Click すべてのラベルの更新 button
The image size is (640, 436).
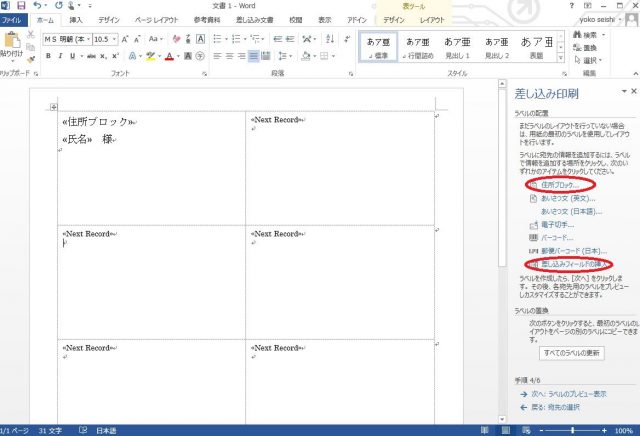pos(571,353)
